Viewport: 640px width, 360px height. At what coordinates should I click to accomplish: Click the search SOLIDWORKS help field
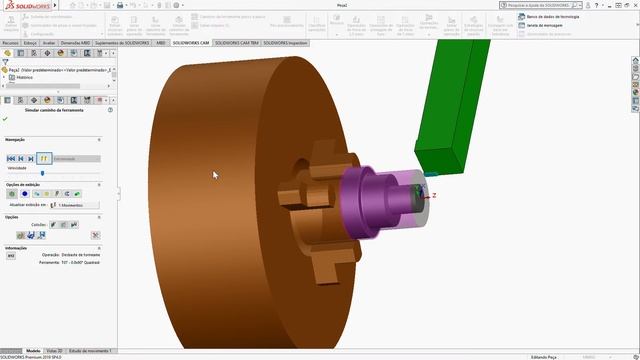tap(541, 5)
